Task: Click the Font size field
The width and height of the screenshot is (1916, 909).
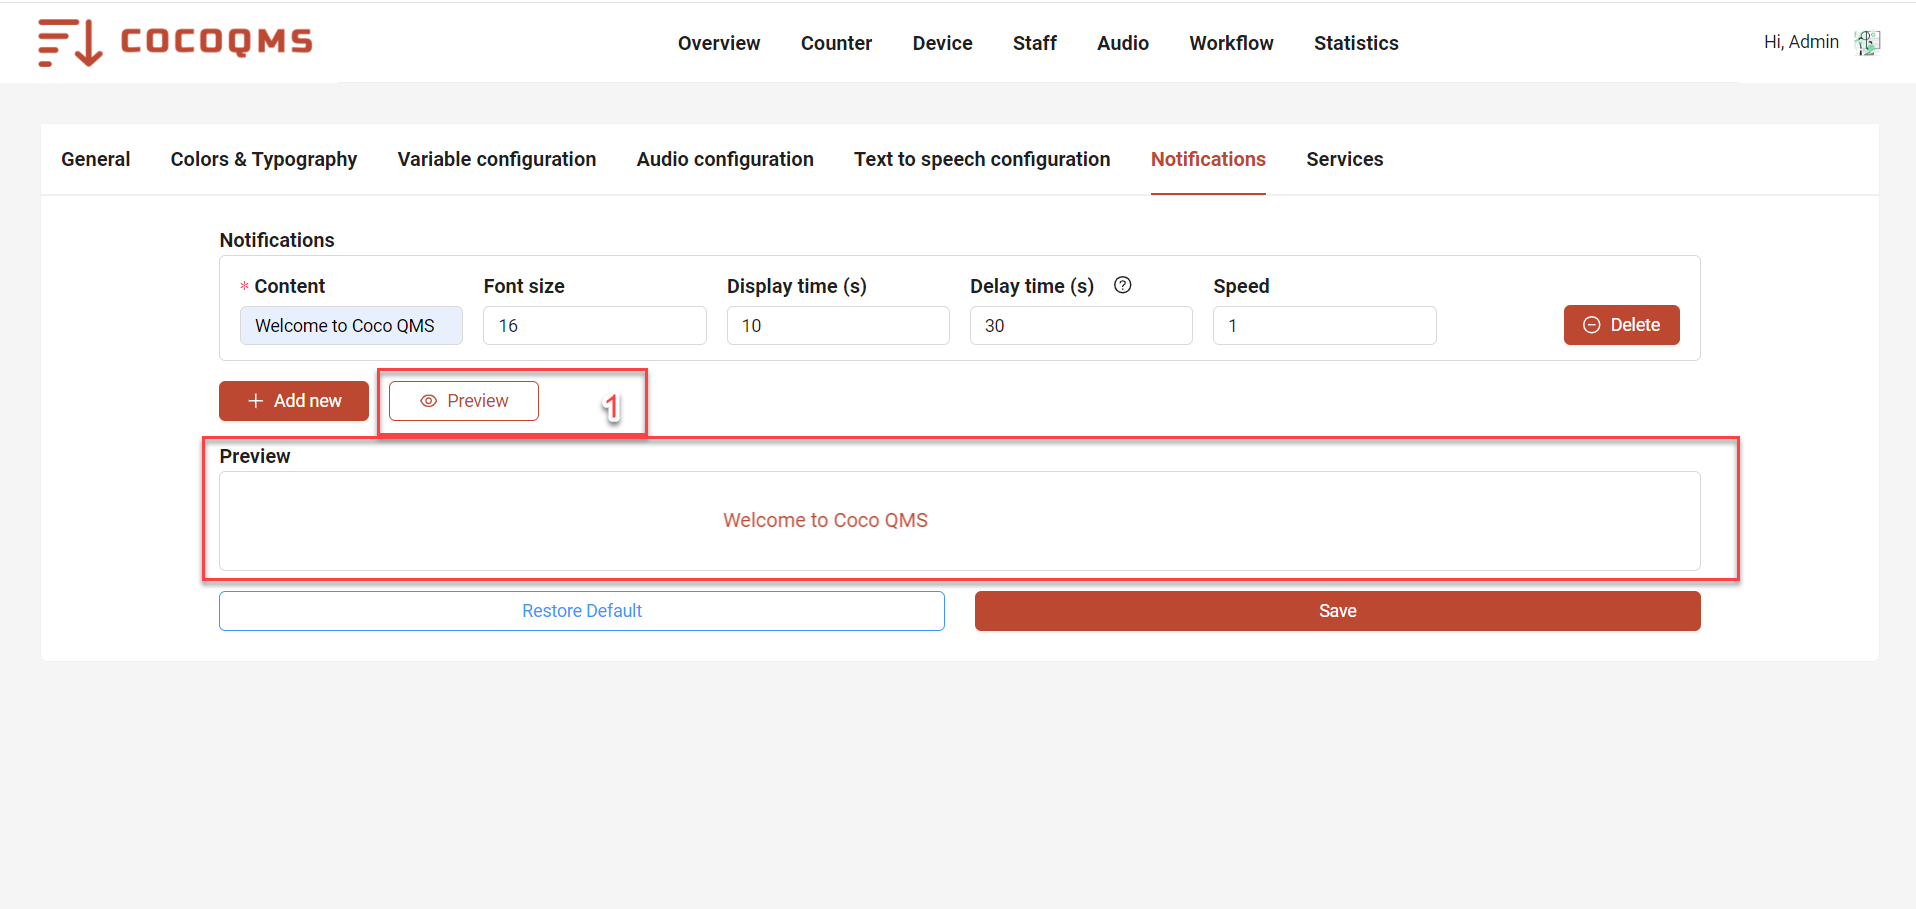Action: (595, 326)
